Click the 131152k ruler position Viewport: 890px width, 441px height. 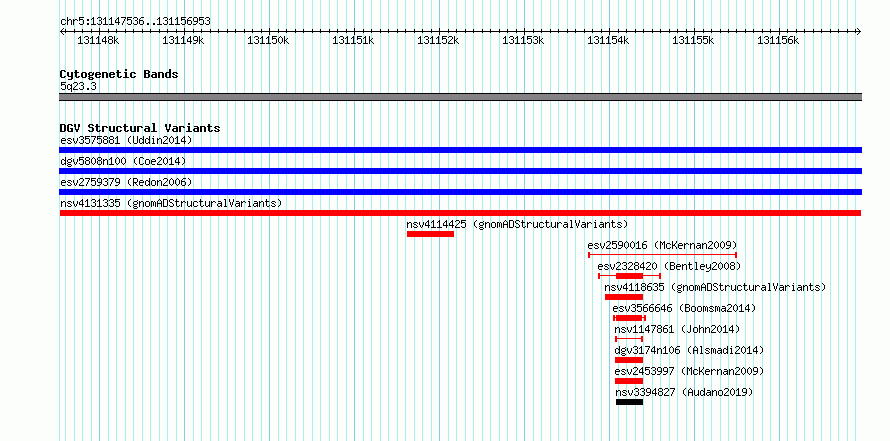(x=438, y=40)
